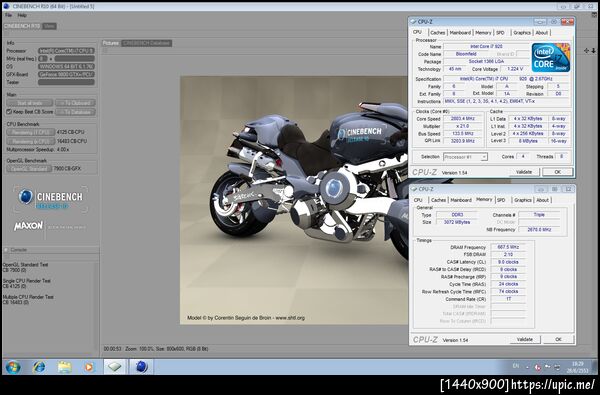
Task: Open Graphics tab in upper CPU-Z window
Action: click(x=522, y=33)
